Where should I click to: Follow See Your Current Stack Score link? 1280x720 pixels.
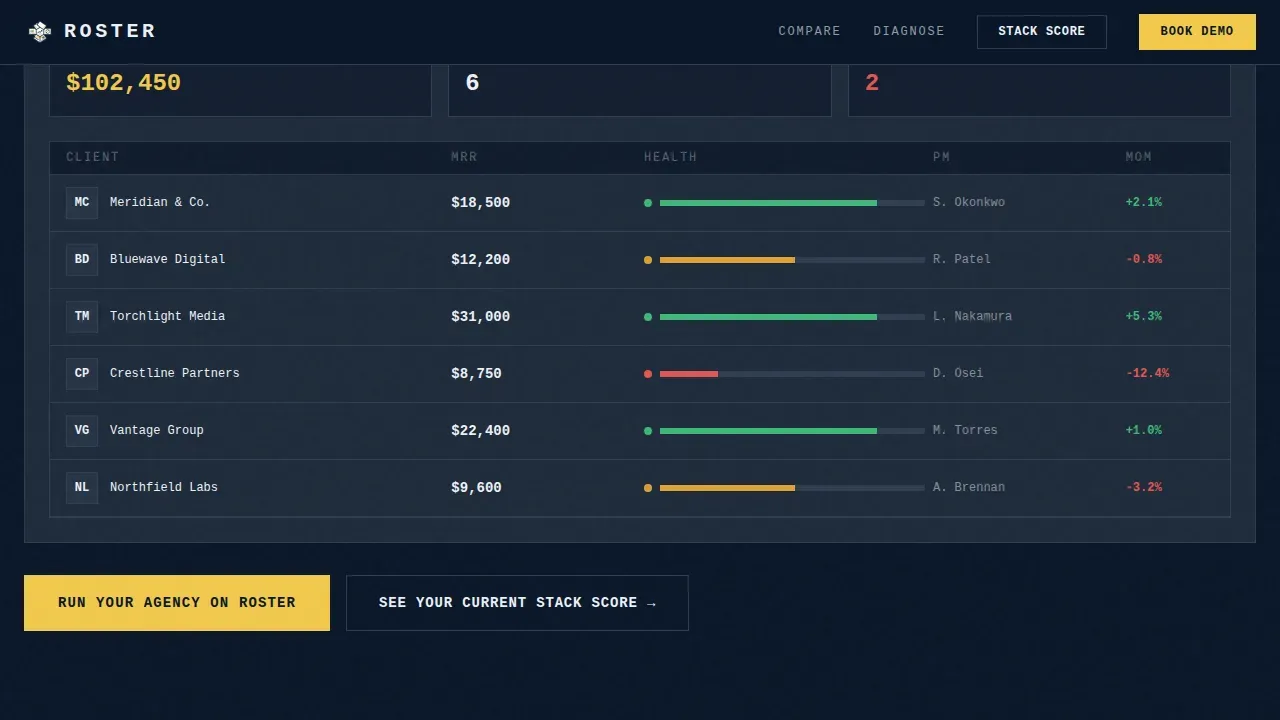(x=517, y=603)
